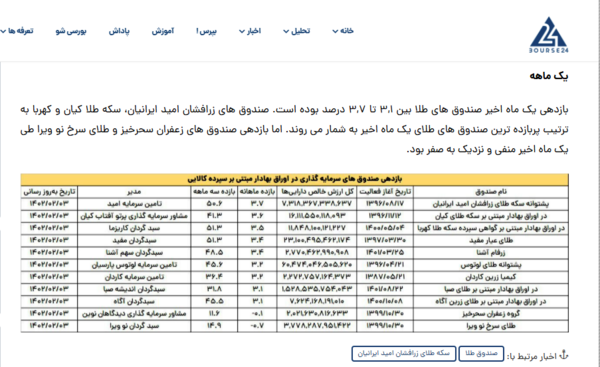The width and height of the screenshot is (600, 367).
Task: Select fund name پشتوانه سکه طلای زرافشان امید ایرانیان
Action: point(491,204)
